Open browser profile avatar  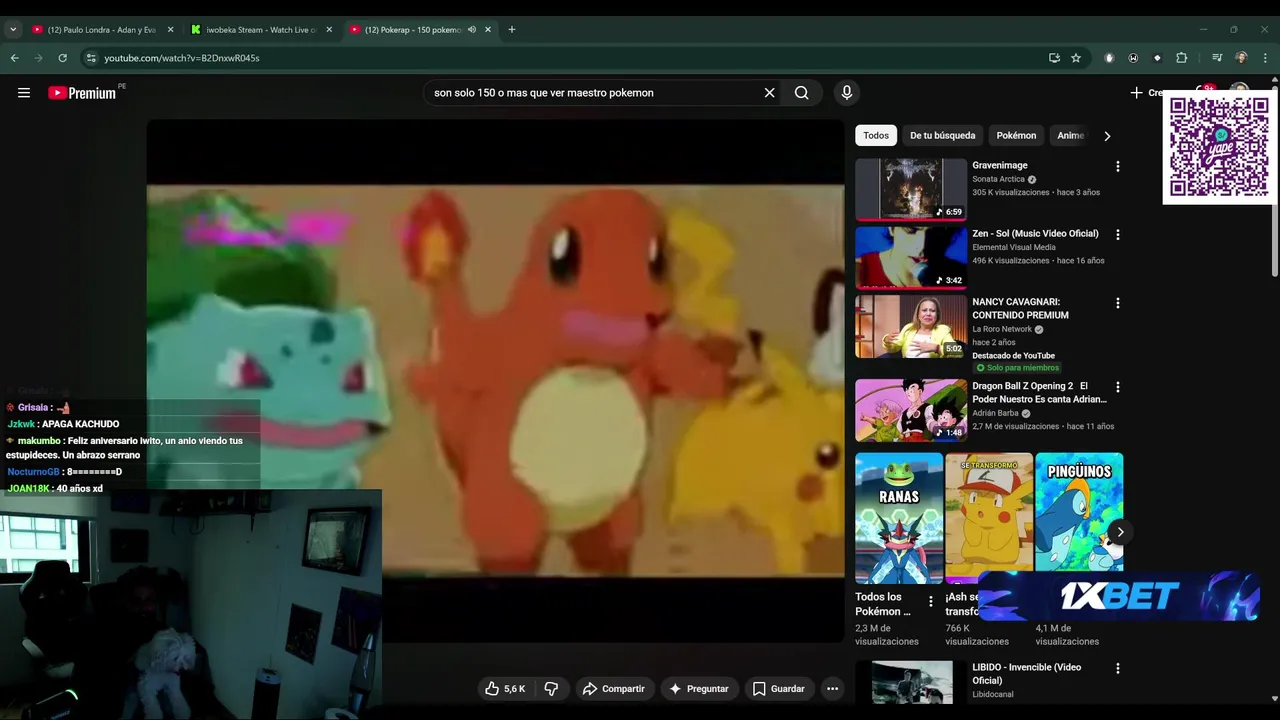pos(1241,58)
